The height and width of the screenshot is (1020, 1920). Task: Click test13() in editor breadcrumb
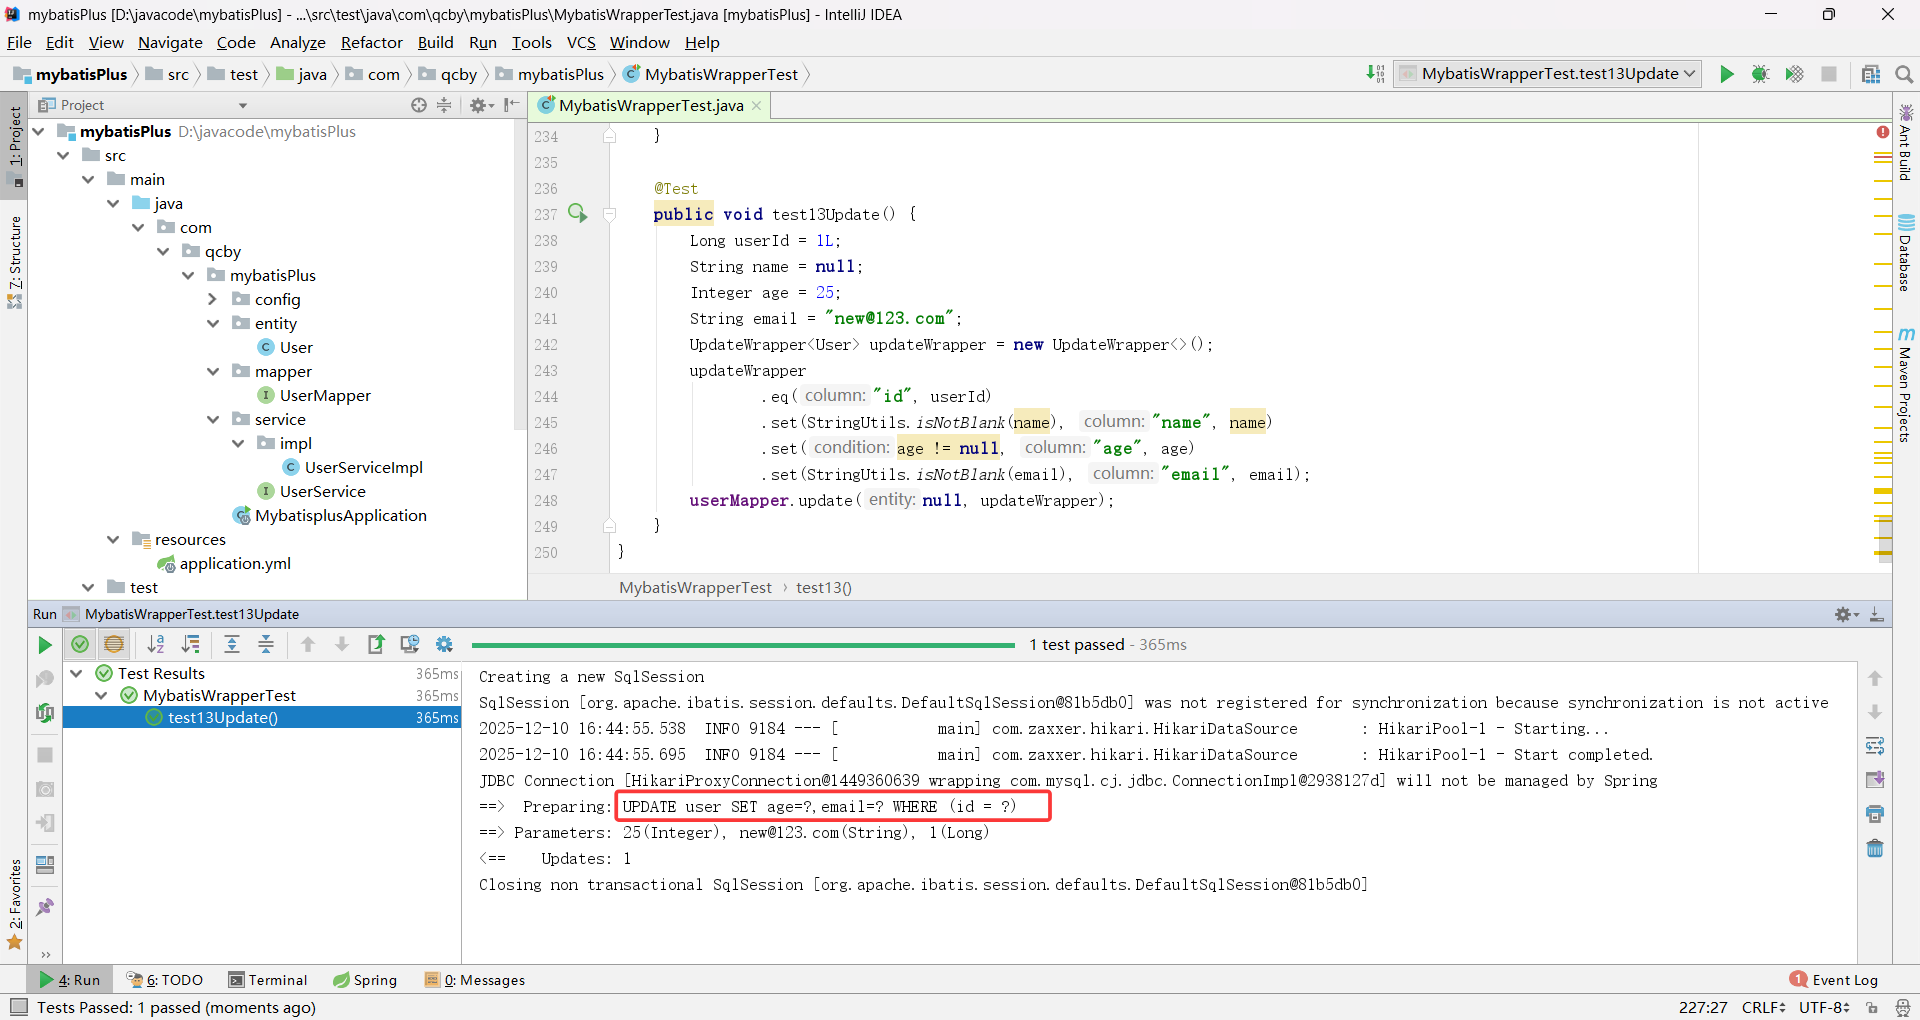[x=824, y=587]
